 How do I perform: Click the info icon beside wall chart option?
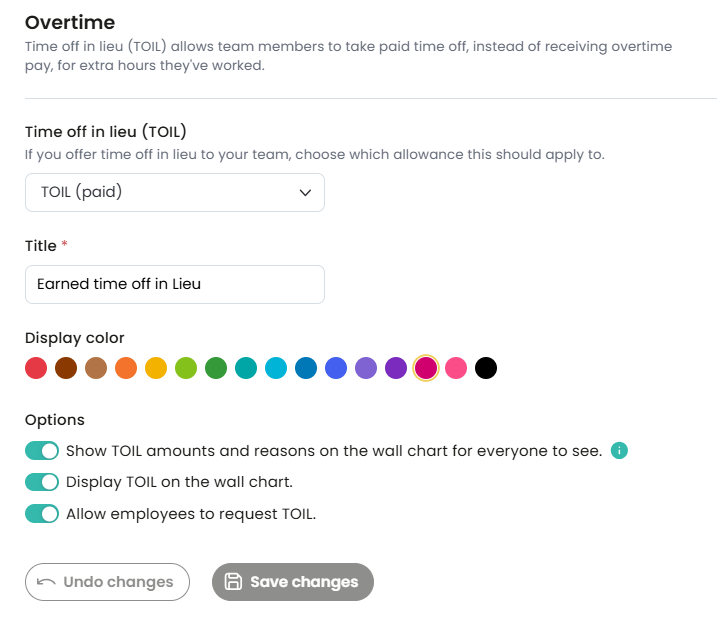[x=619, y=450]
